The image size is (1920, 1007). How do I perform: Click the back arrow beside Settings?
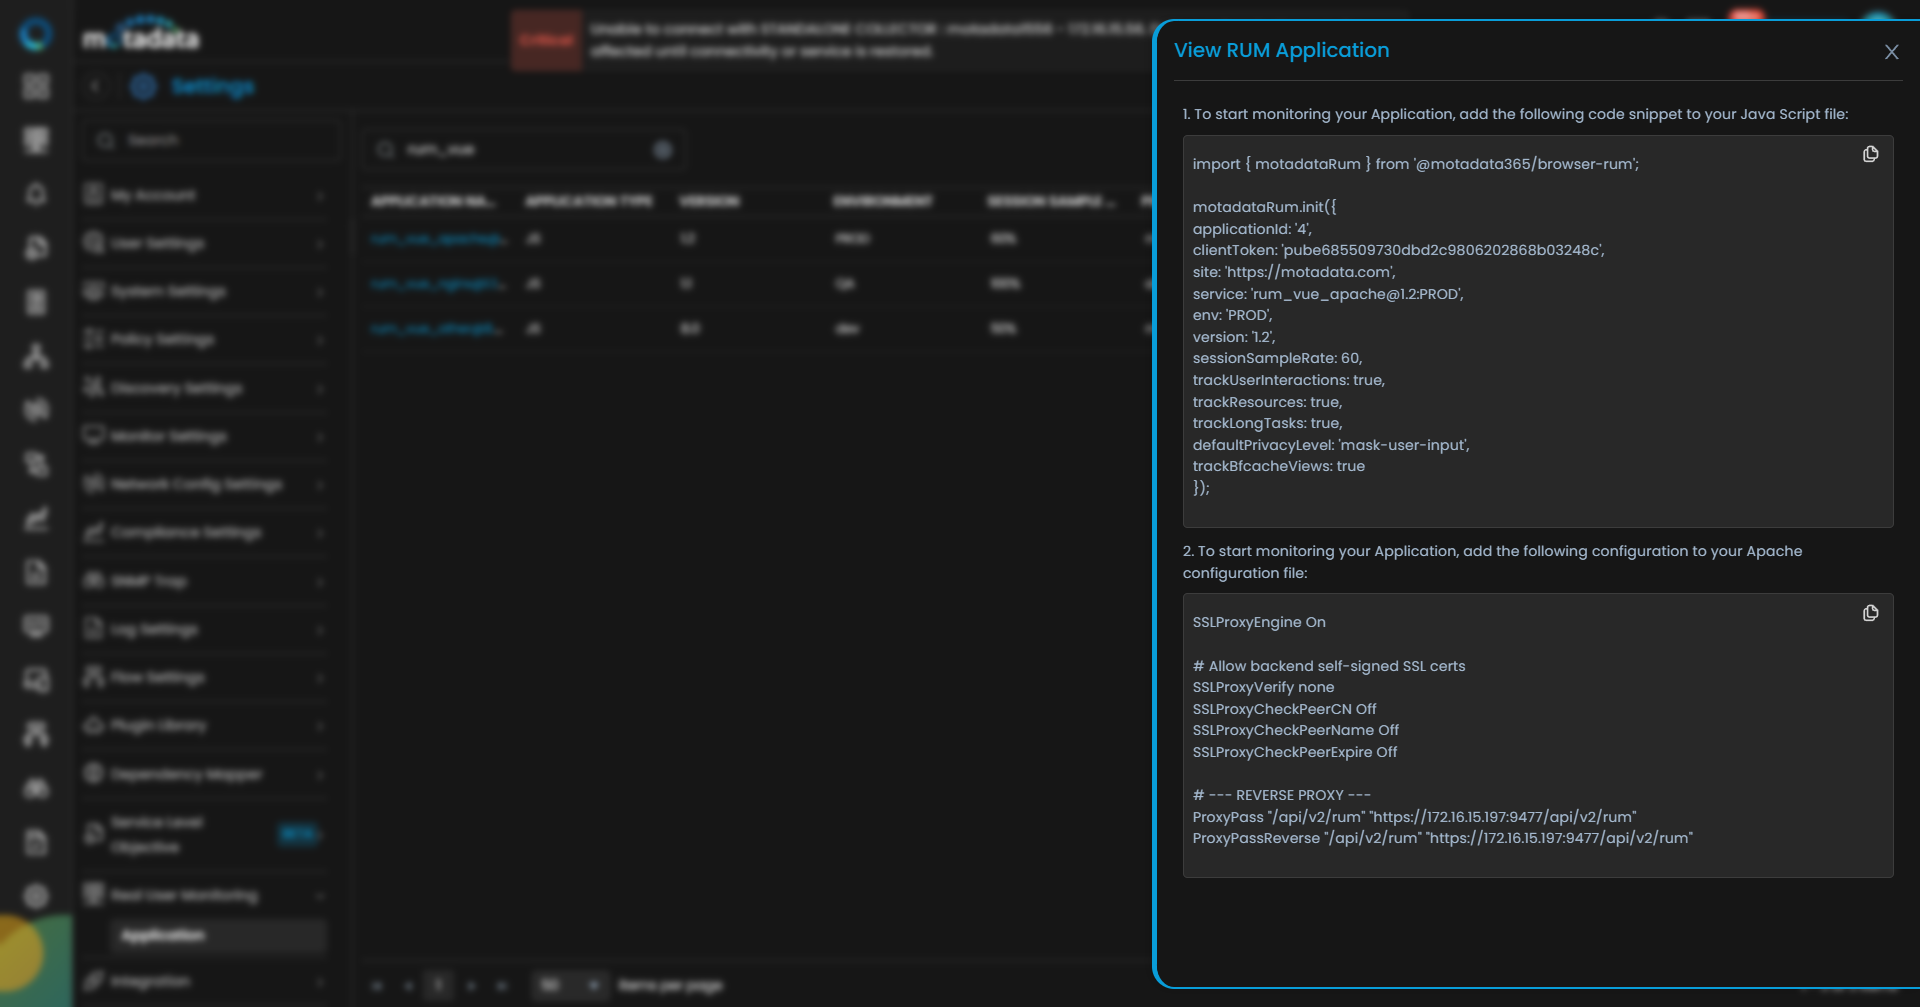pos(95,87)
